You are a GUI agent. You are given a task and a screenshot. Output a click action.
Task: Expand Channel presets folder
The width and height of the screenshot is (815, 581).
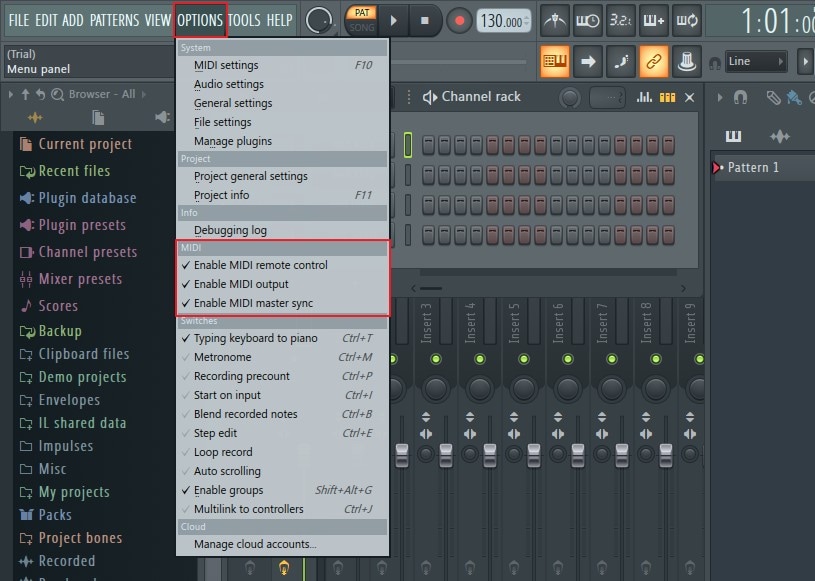(x=78, y=252)
